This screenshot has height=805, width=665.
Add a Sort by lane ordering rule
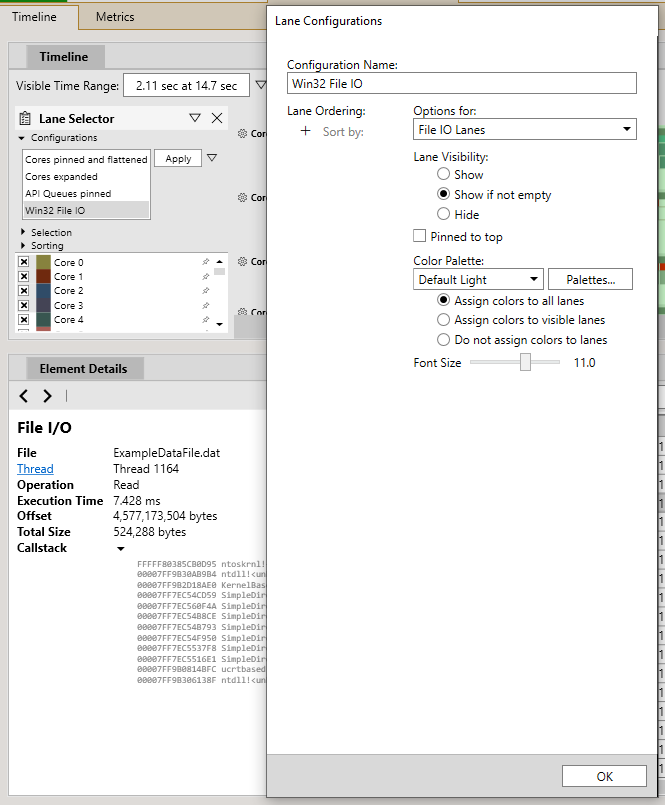point(306,131)
